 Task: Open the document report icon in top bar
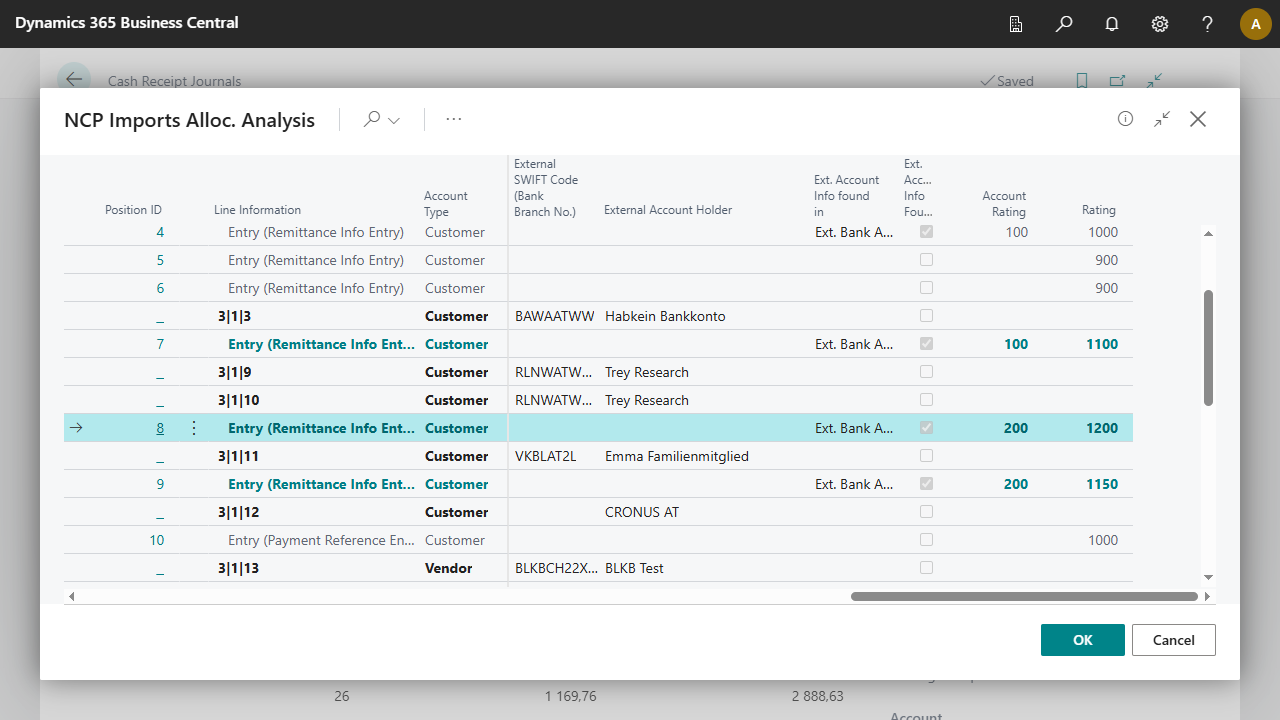(x=1016, y=24)
